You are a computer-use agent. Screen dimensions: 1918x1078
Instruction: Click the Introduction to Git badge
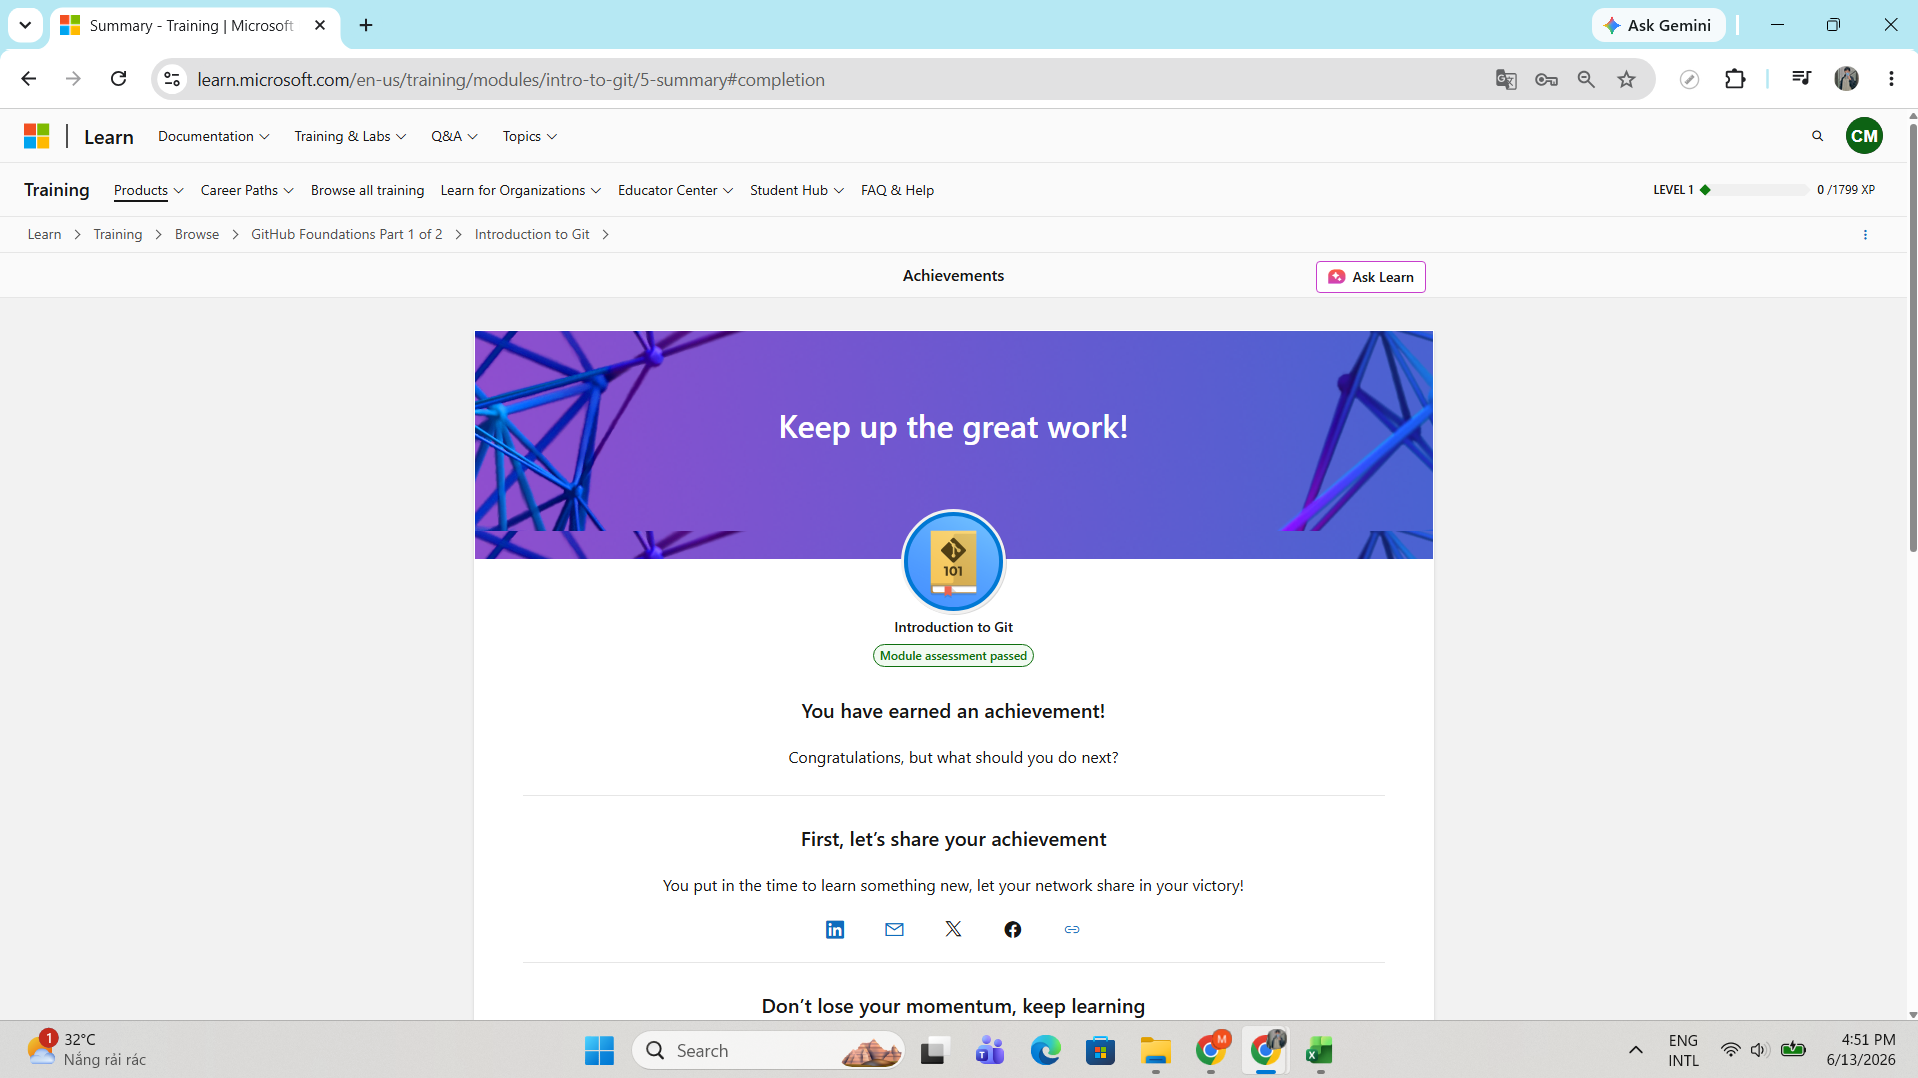(953, 561)
